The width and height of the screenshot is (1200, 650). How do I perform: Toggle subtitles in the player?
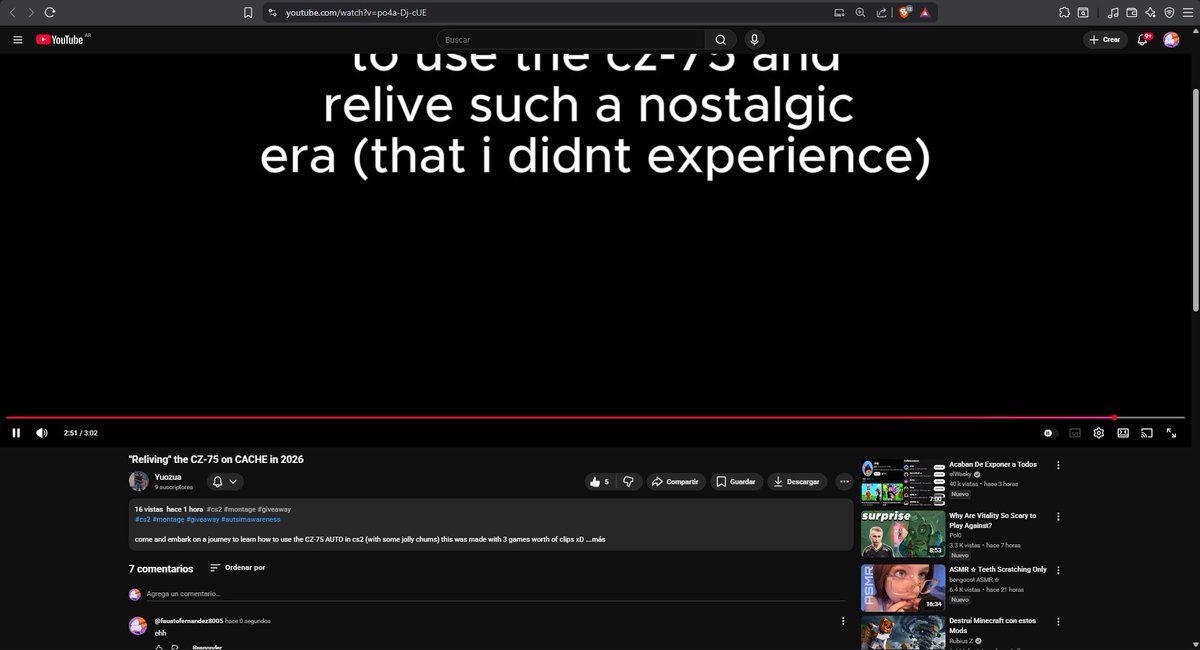coord(1075,433)
